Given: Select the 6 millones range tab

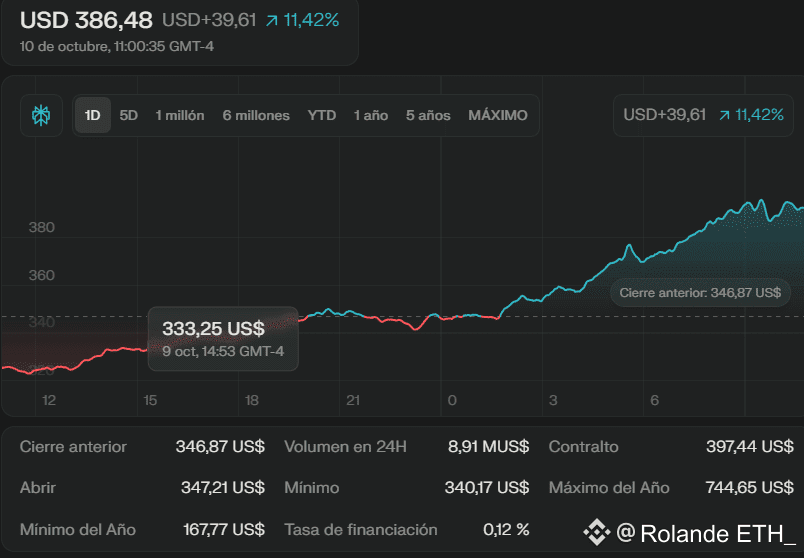Looking at the screenshot, I should pos(256,115).
